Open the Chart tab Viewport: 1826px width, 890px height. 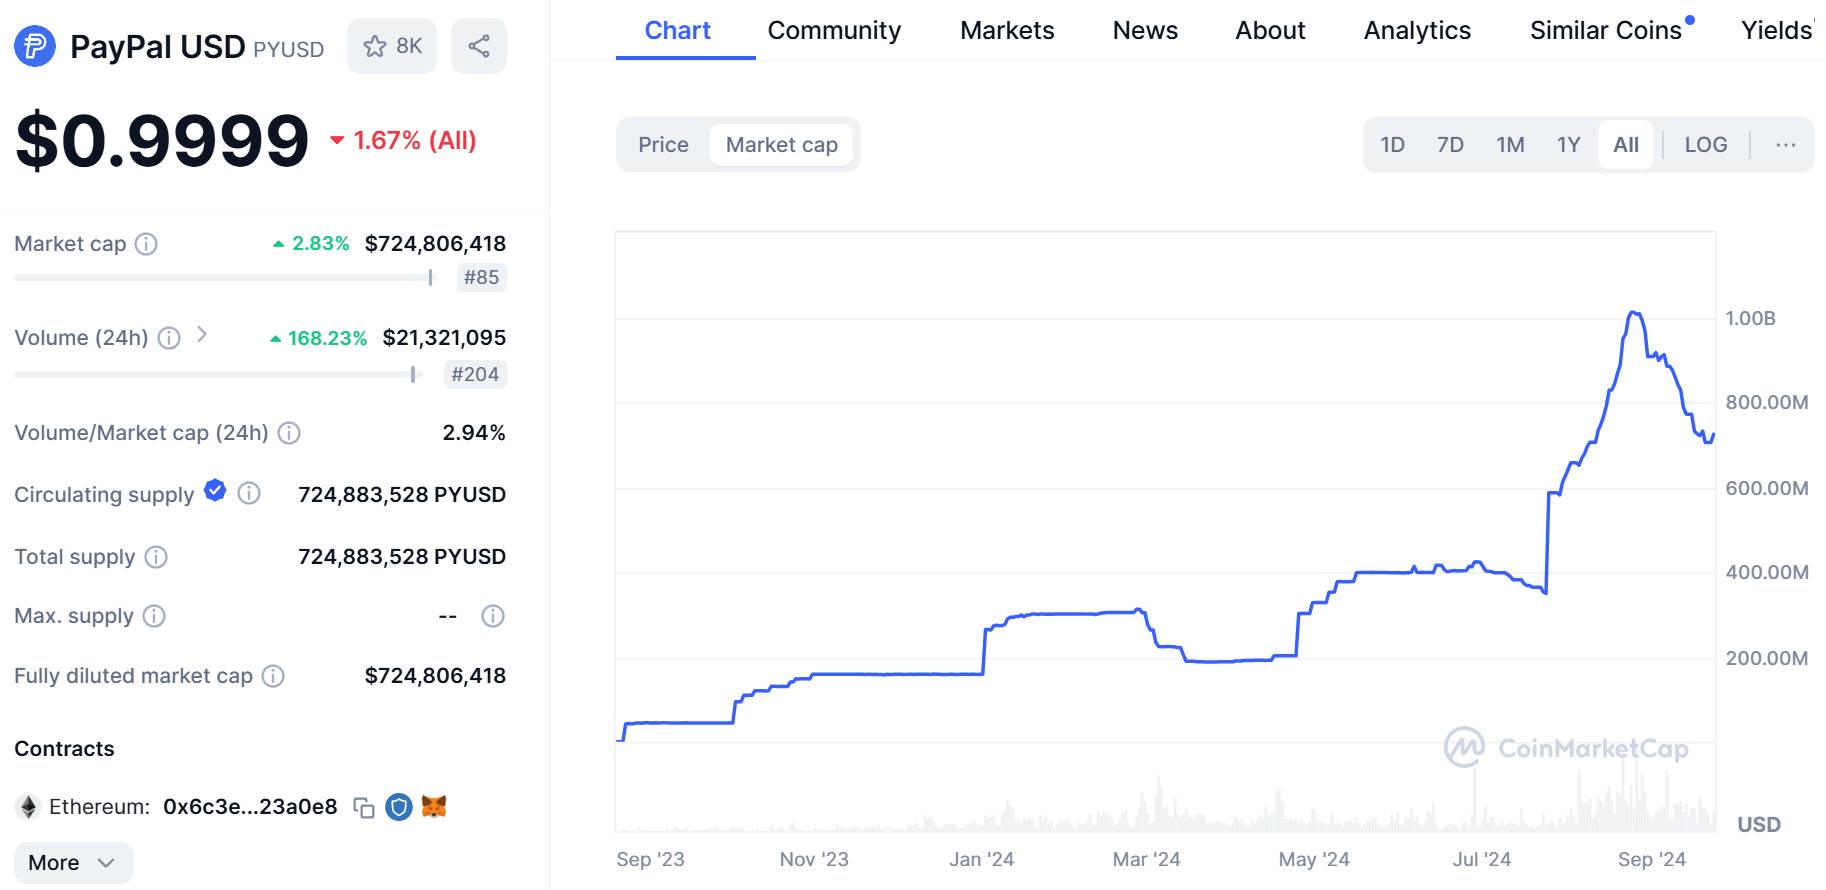tap(678, 31)
